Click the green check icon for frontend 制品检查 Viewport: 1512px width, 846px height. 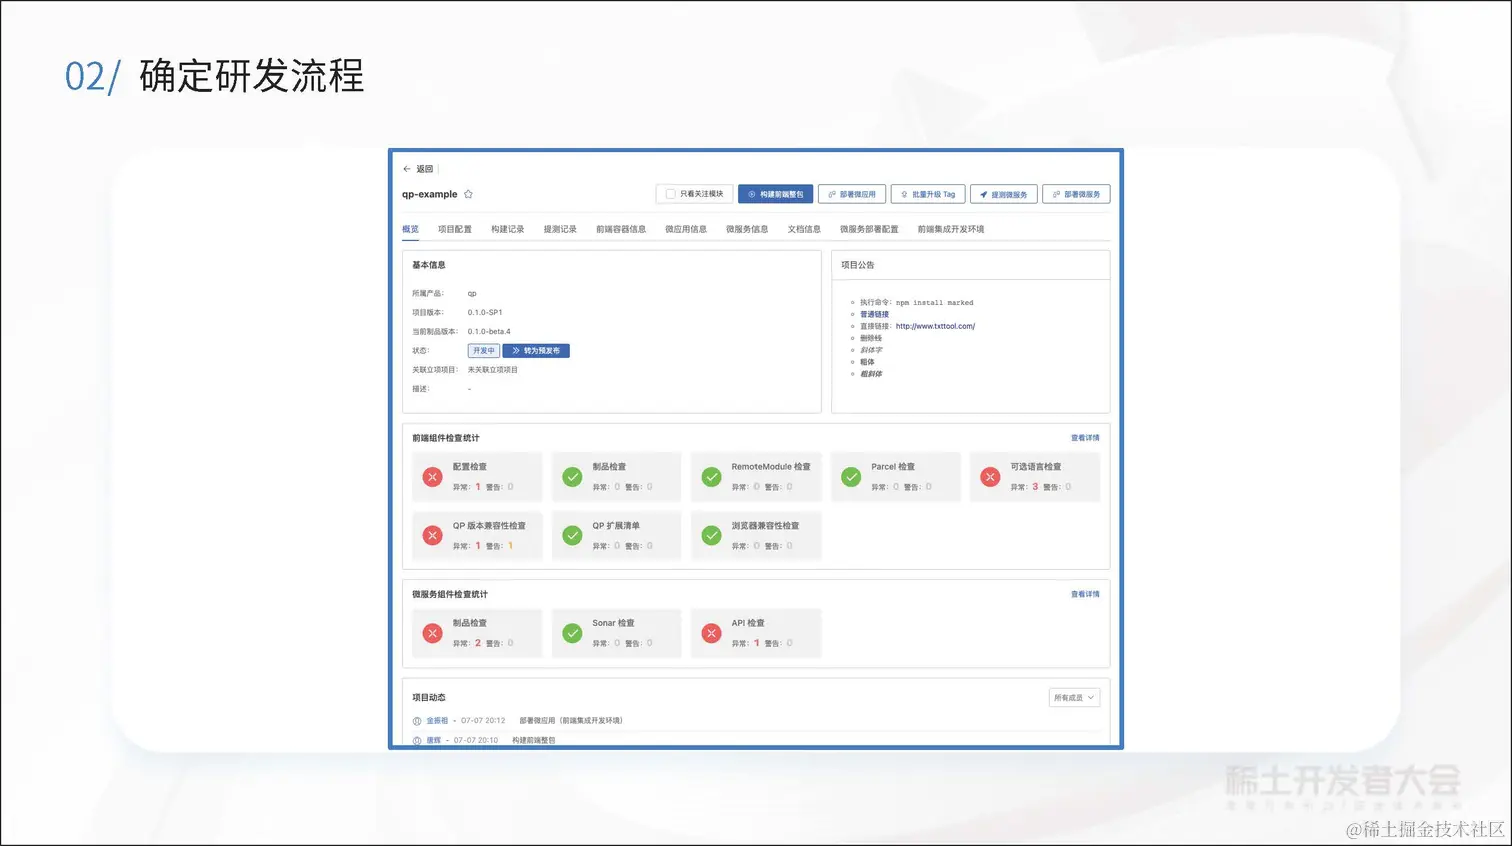coord(572,477)
